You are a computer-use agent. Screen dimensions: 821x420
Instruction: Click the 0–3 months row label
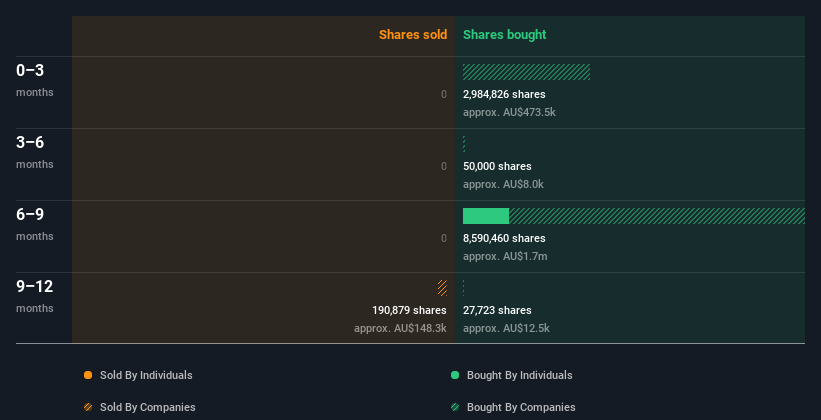click(35, 80)
